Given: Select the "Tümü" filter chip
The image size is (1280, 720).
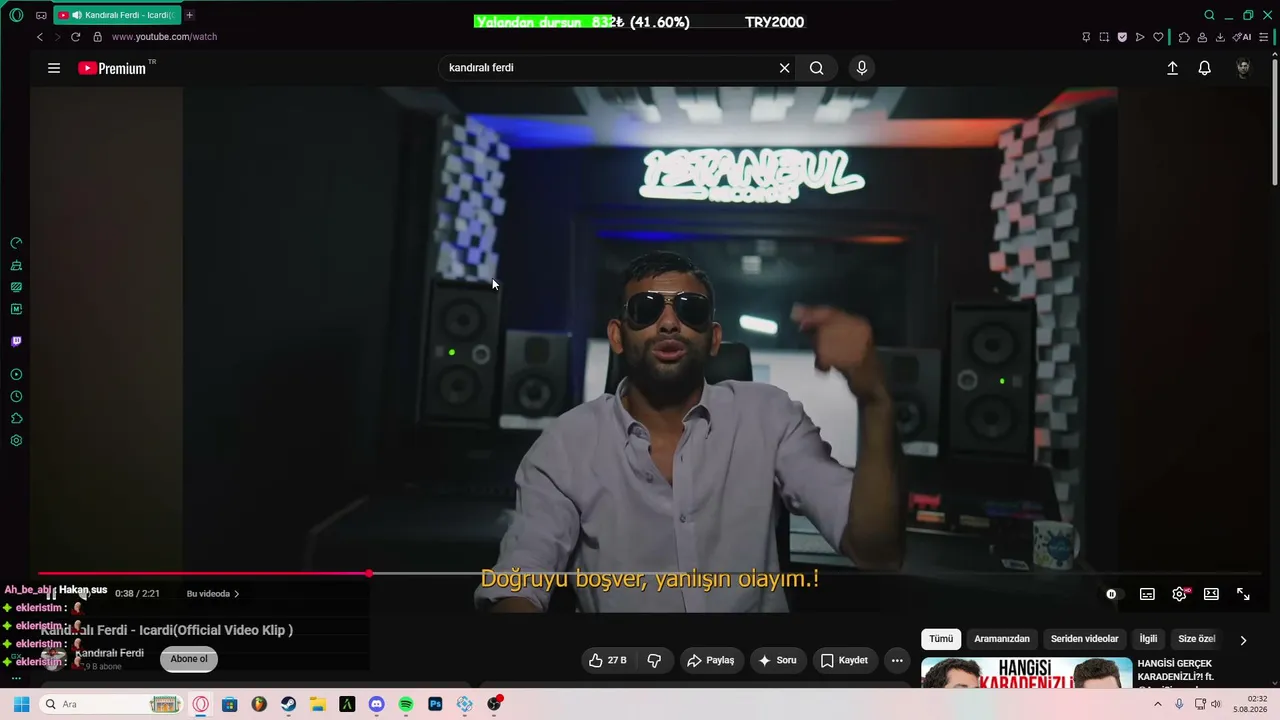Looking at the screenshot, I should click(x=941, y=639).
